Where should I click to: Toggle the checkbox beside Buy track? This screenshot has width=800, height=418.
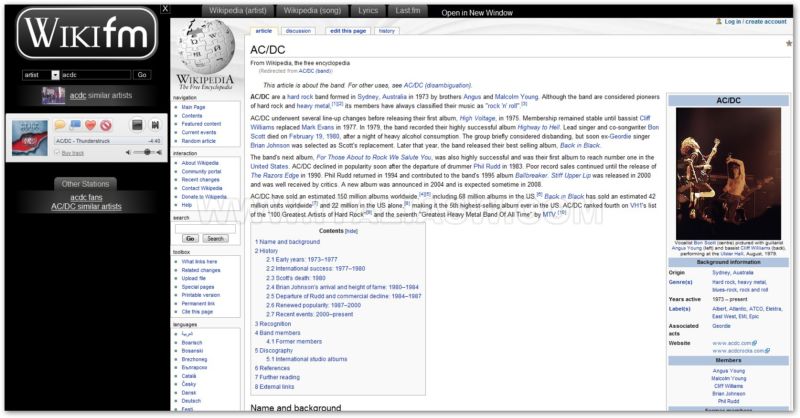[x=57, y=153]
